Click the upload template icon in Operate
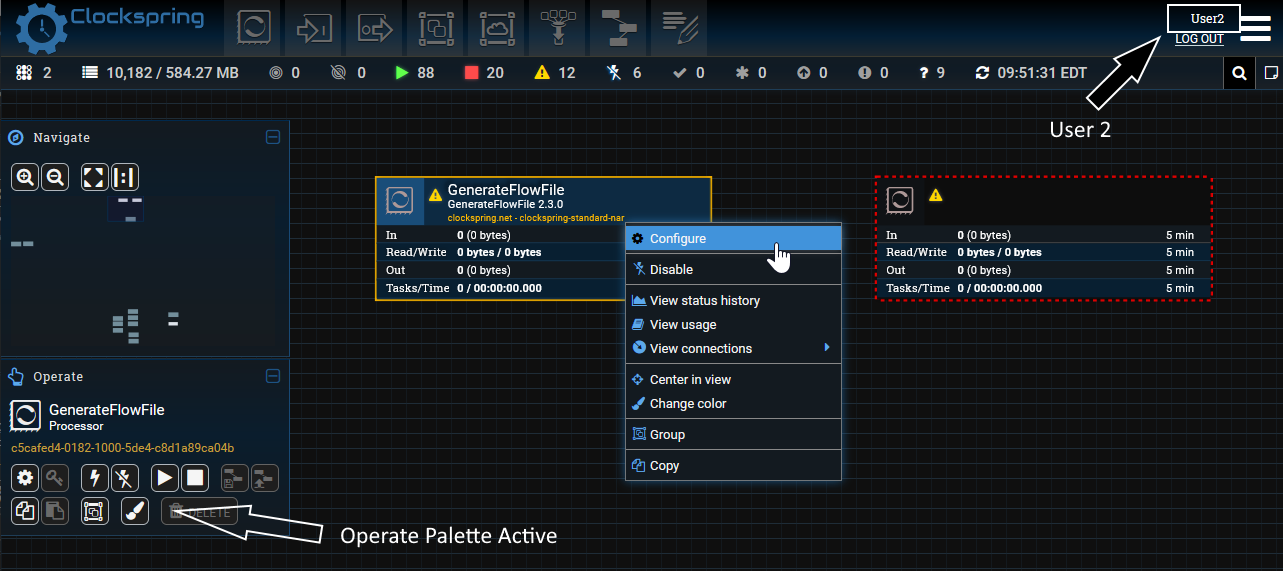The height and width of the screenshot is (571, 1283). [x=265, y=478]
